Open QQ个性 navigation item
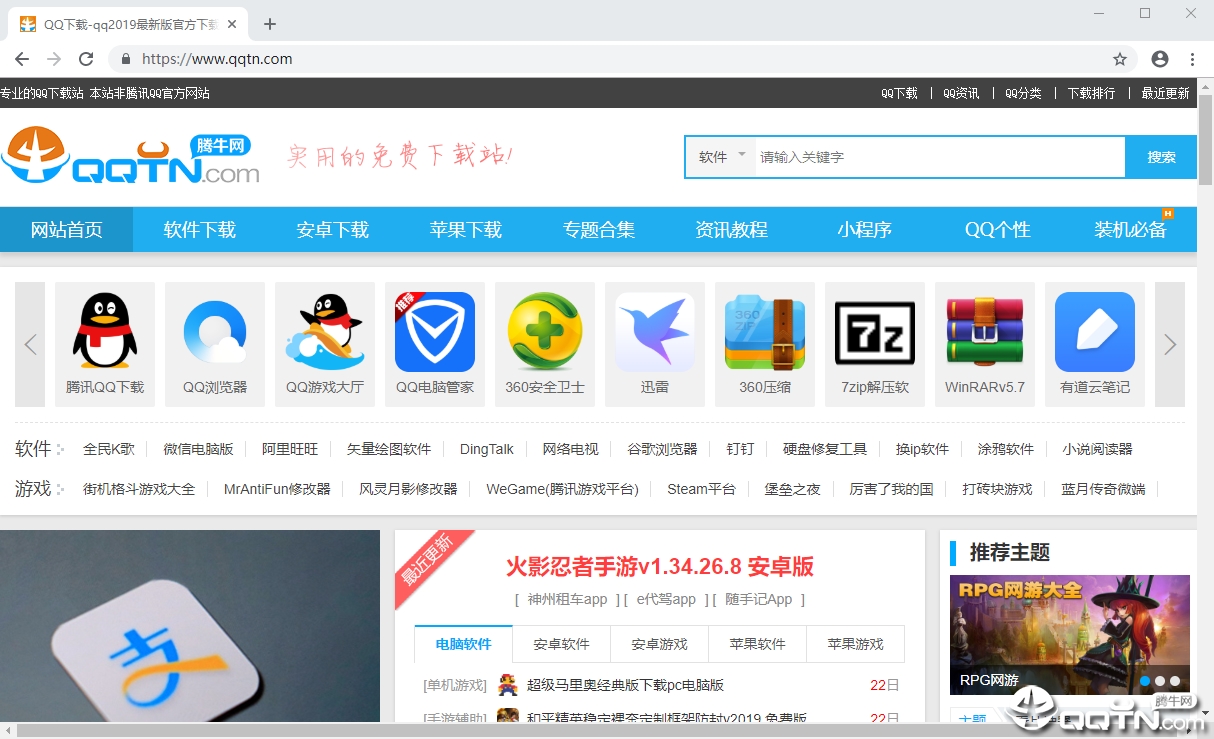The width and height of the screenshot is (1214, 739). [x=998, y=229]
